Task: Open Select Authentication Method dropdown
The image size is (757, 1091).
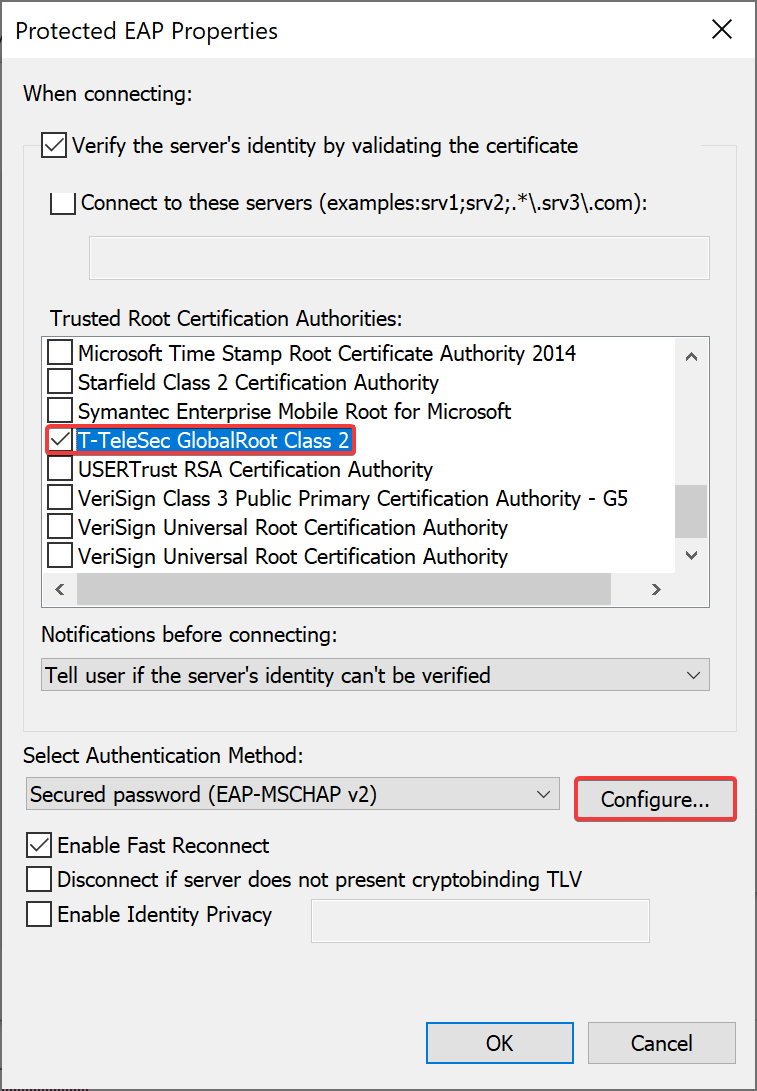Action: click(x=293, y=795)
